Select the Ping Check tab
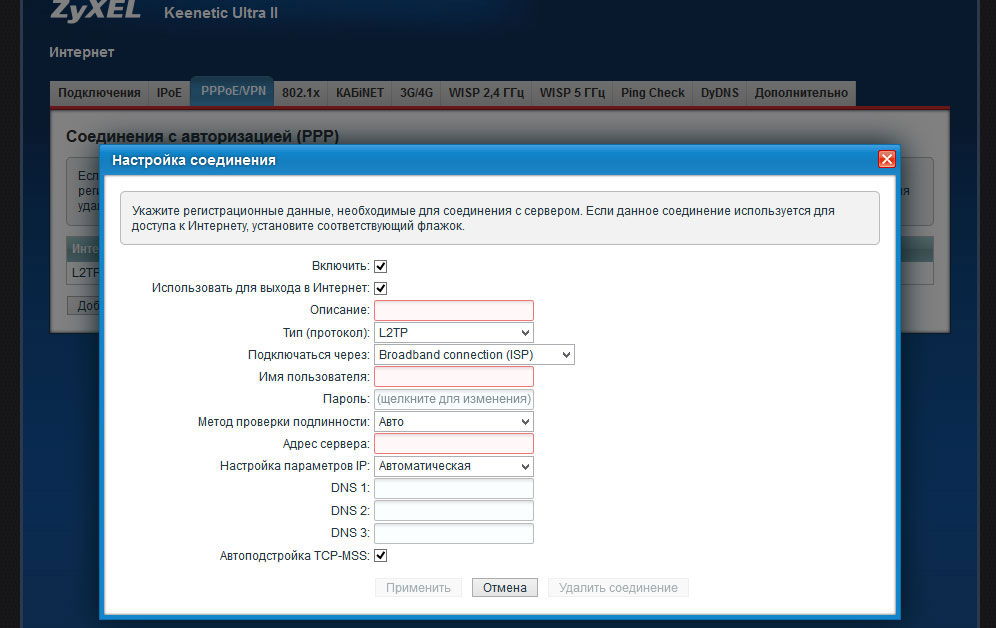This screenshot has height=628, width=996. [x=652, y=93]
